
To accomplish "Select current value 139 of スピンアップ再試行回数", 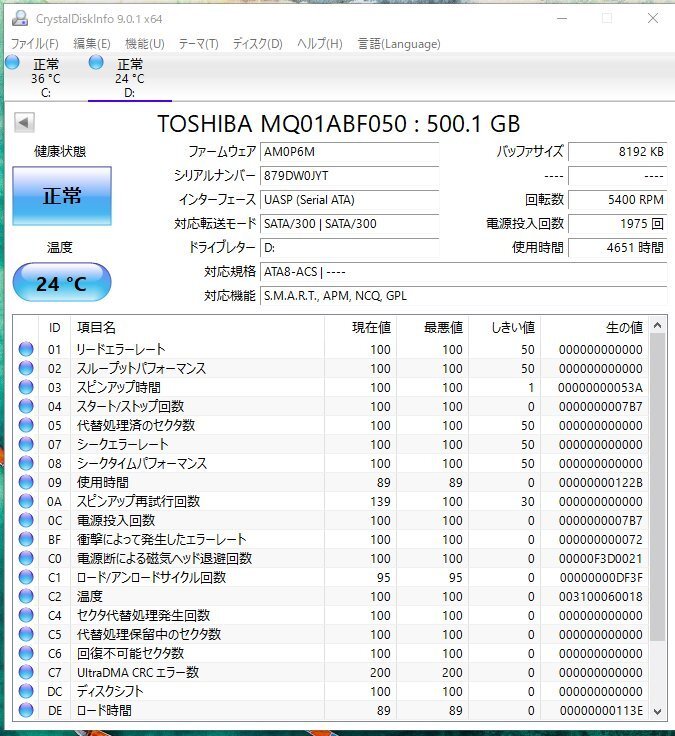I will pos(380,502).
